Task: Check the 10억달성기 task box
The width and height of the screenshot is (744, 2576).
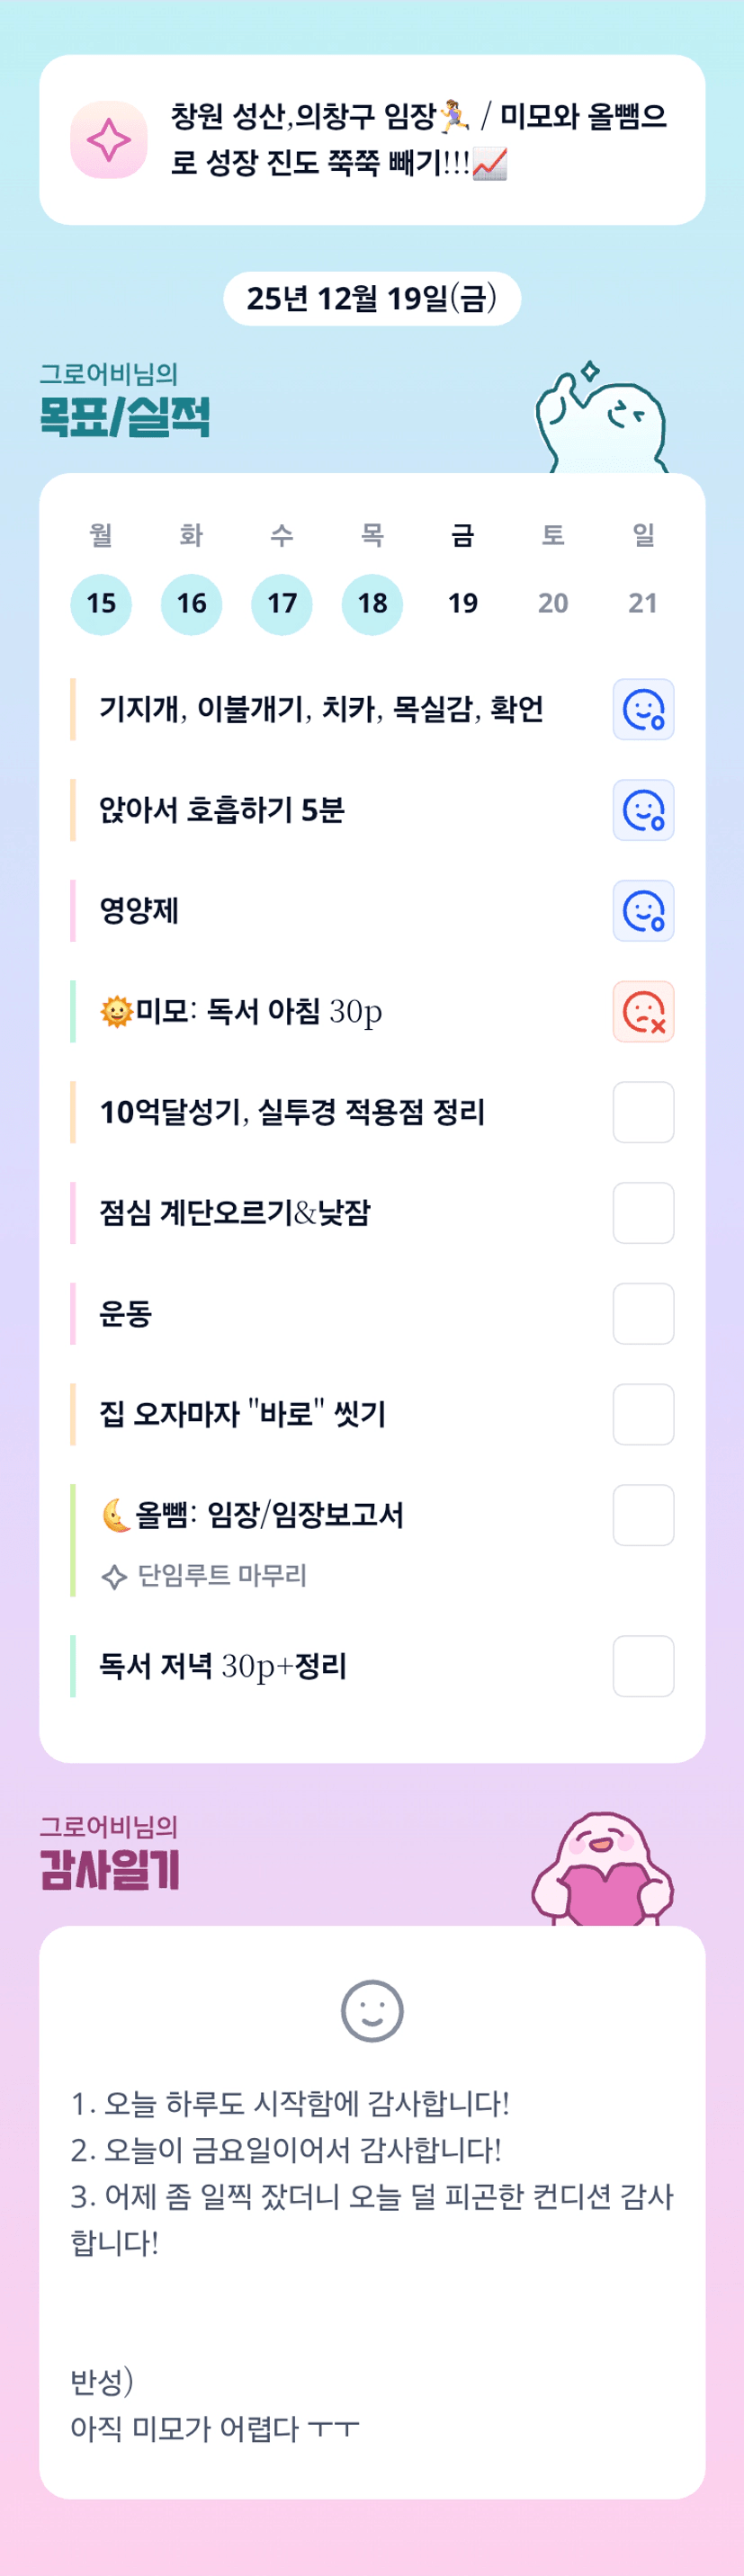Action: pyautogui.click(x=643, y=1112)
